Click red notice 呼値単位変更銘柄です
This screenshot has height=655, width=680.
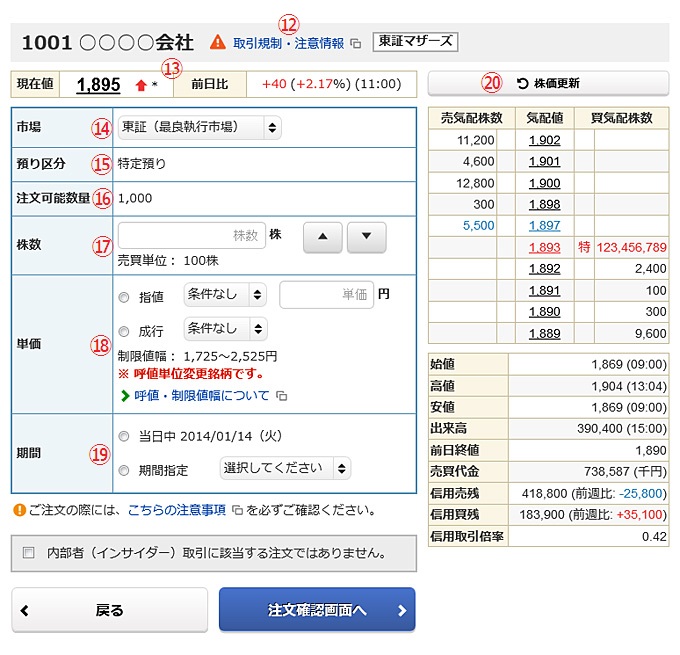pos(192,374)
